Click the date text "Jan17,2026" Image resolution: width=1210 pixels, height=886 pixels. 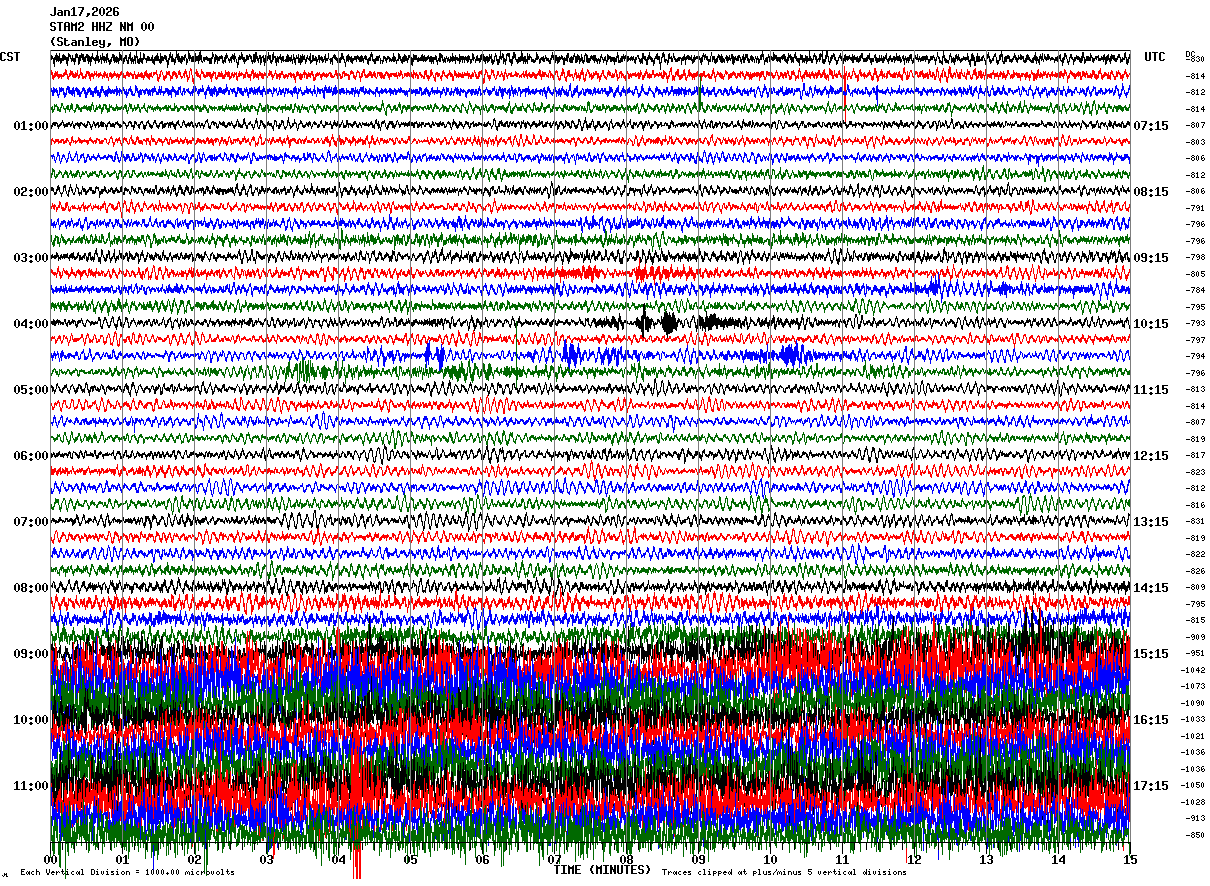84,12
